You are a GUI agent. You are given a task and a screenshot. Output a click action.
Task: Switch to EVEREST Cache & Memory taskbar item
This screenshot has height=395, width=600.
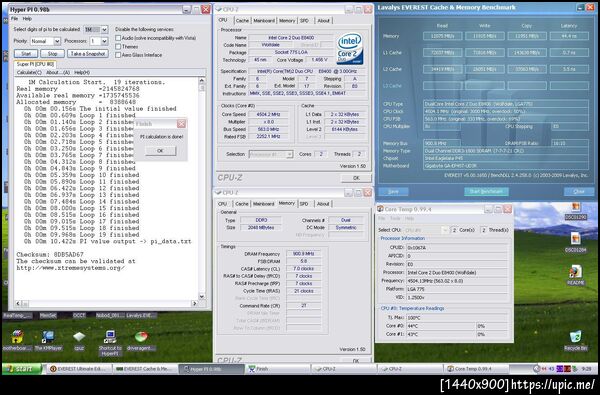[145, 369]
